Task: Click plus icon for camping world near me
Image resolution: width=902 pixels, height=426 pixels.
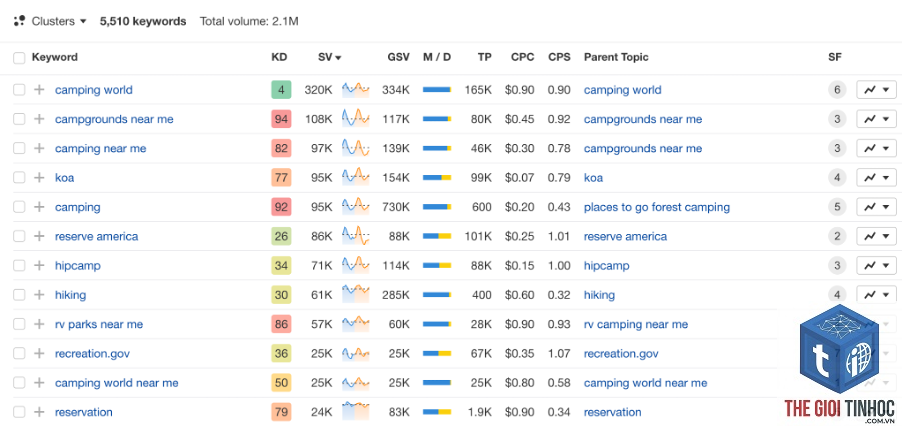Action: 39,383
